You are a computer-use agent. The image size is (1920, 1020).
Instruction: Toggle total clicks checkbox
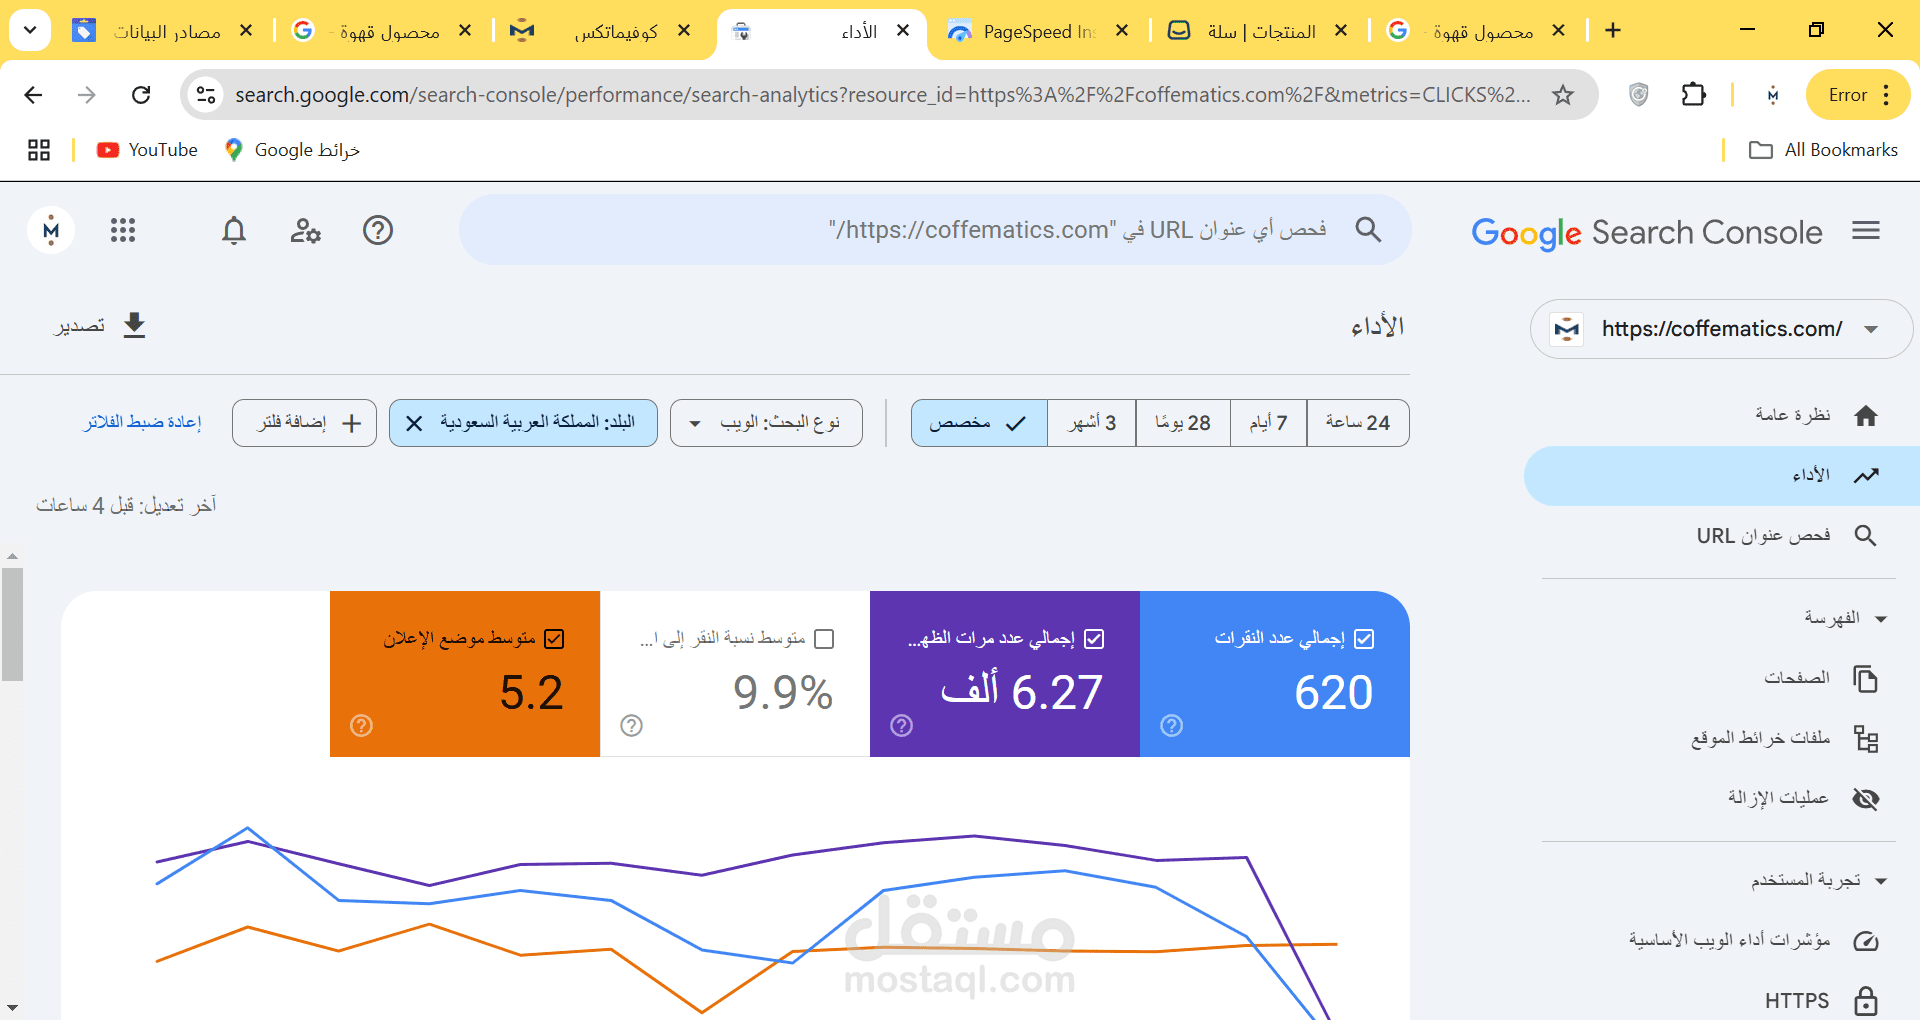click(1364, 639)
